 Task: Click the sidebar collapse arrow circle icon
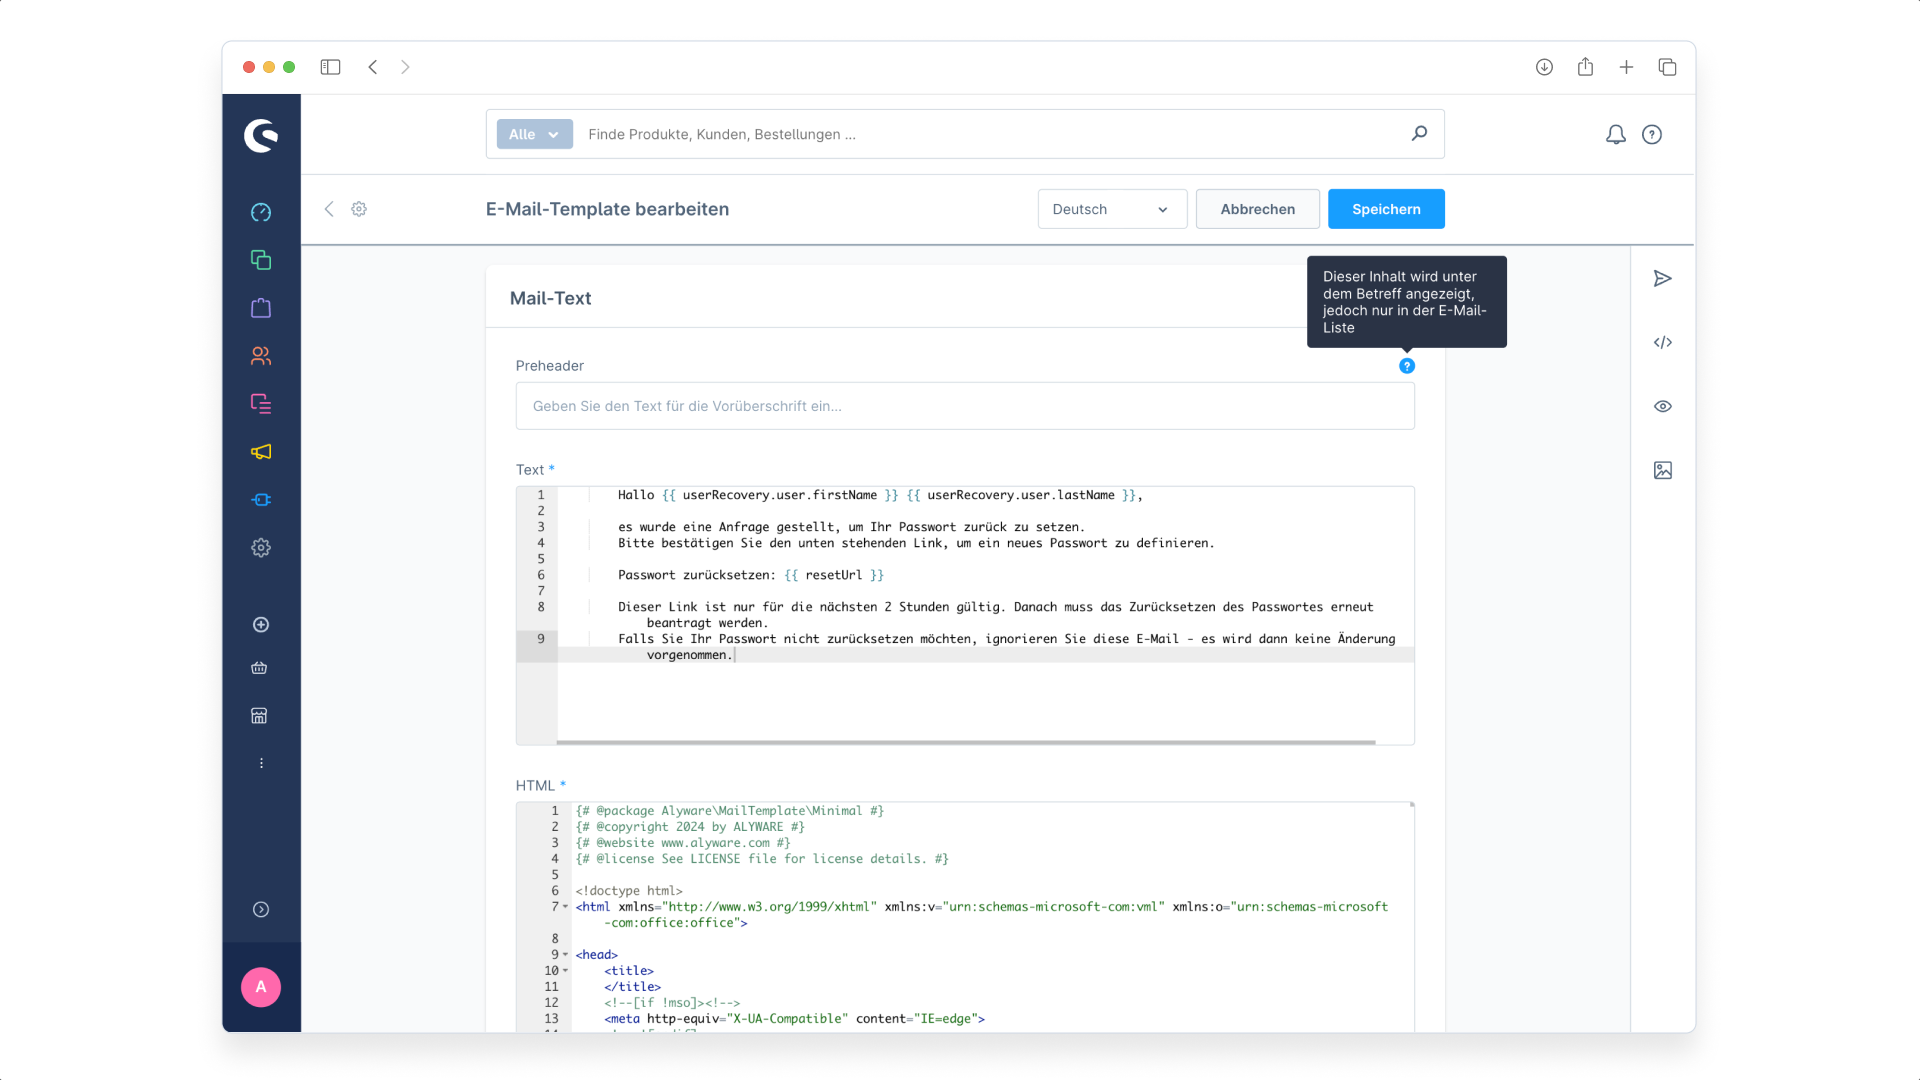(x=261, y=910)
